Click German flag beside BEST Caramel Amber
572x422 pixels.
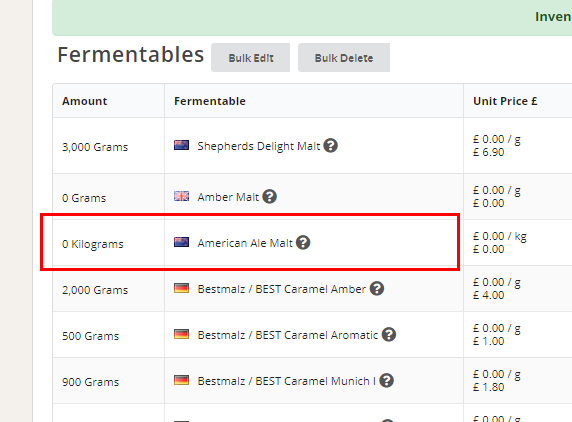[181, 288]
